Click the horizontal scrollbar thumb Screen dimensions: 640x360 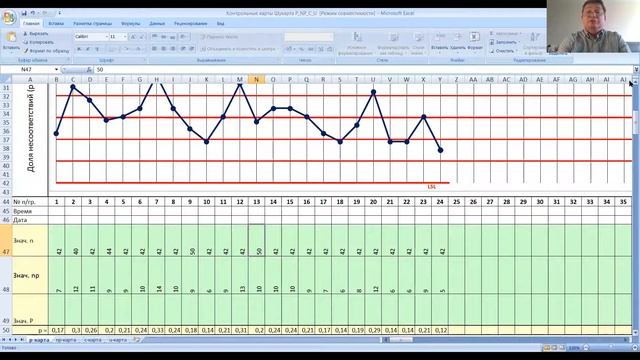[x=400, y=340]
